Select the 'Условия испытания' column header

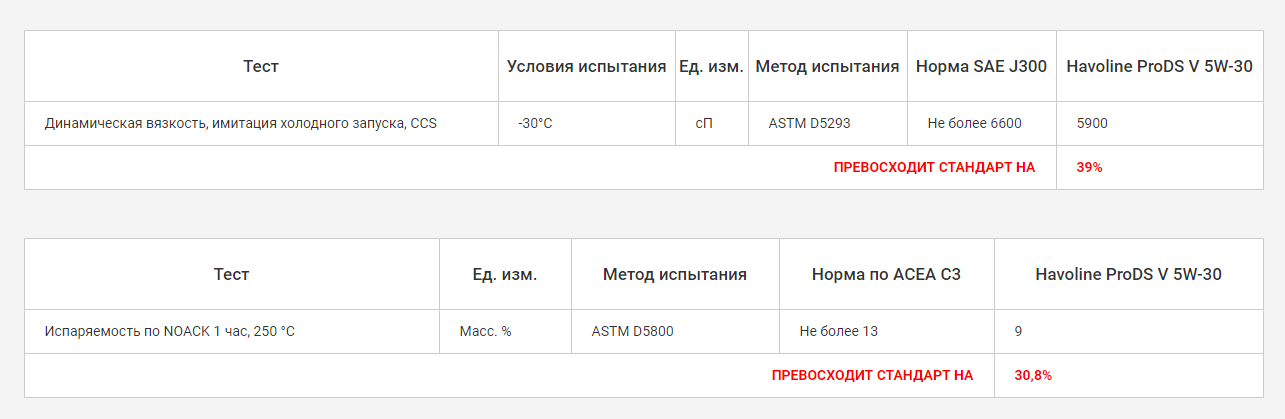[x=586, y=67]
